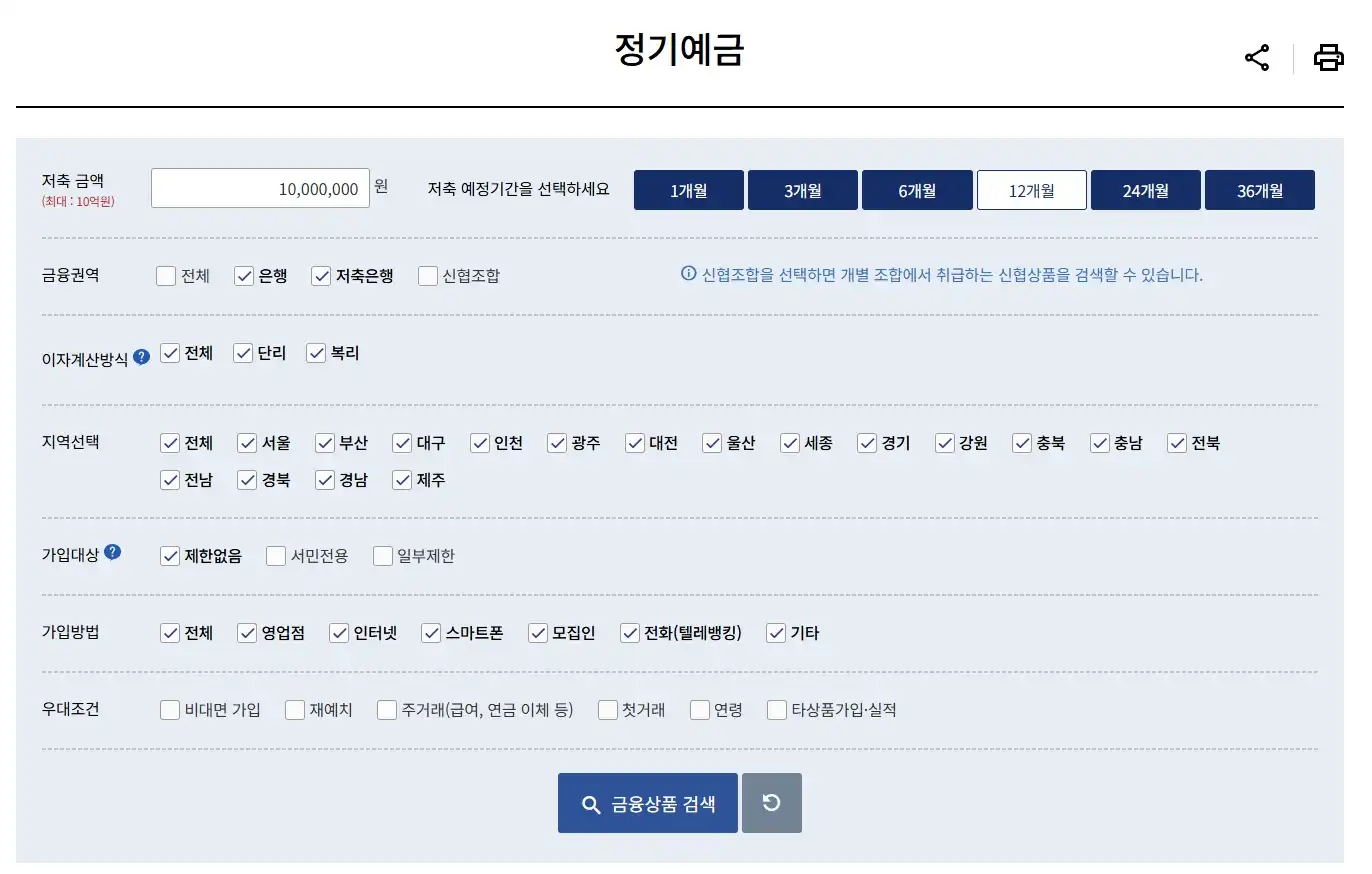
Task: Check 주거래(급여, 연금 이체 등) checkbox
Action: point(387,710)
